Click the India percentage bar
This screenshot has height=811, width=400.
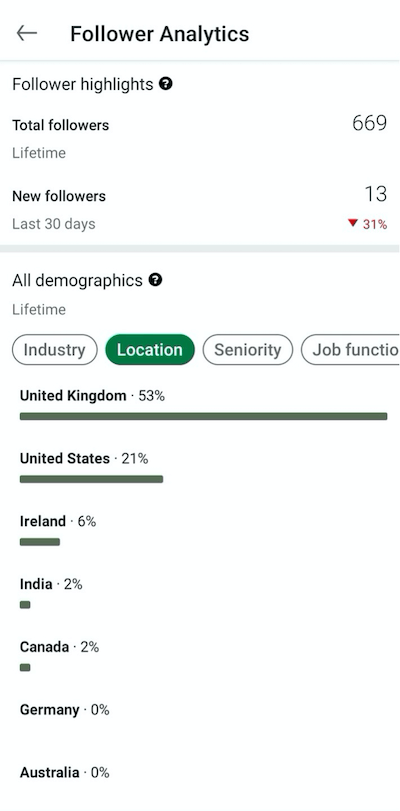[x=25, y=605]
